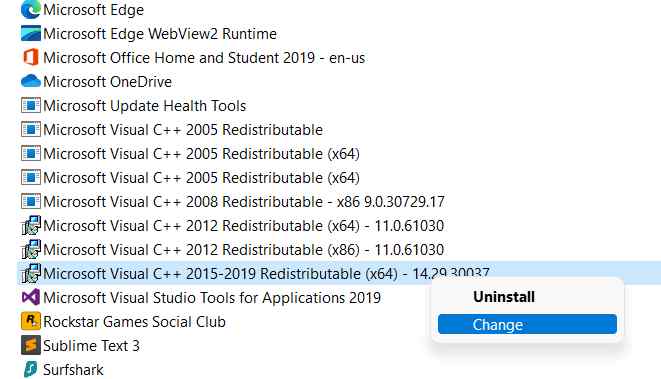
Task: Click the Microsoft Office orange icon
Action: click(31, 57)
